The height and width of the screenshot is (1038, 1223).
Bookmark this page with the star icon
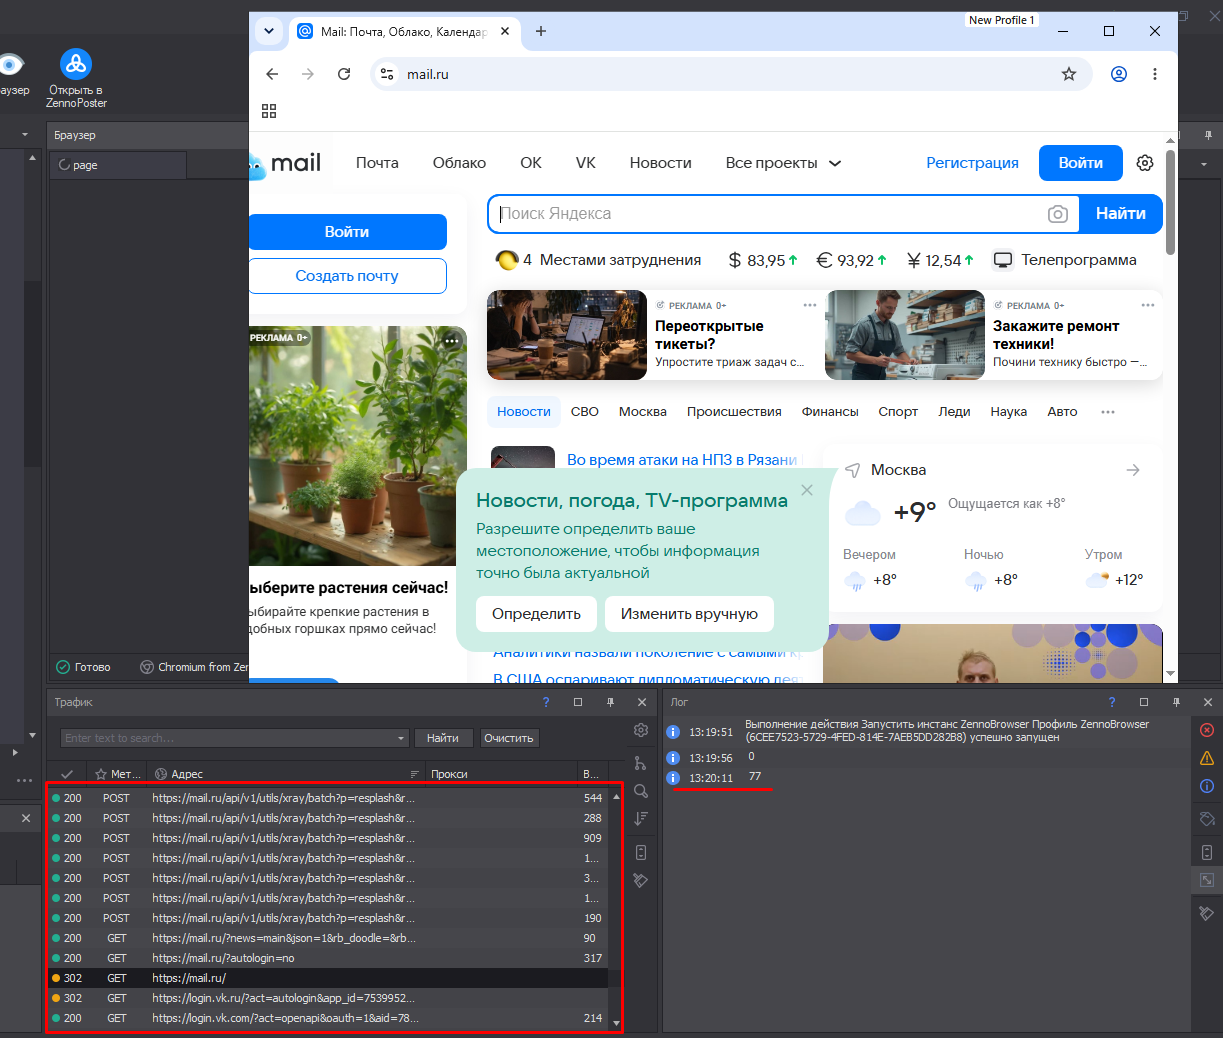(1069, 74)
